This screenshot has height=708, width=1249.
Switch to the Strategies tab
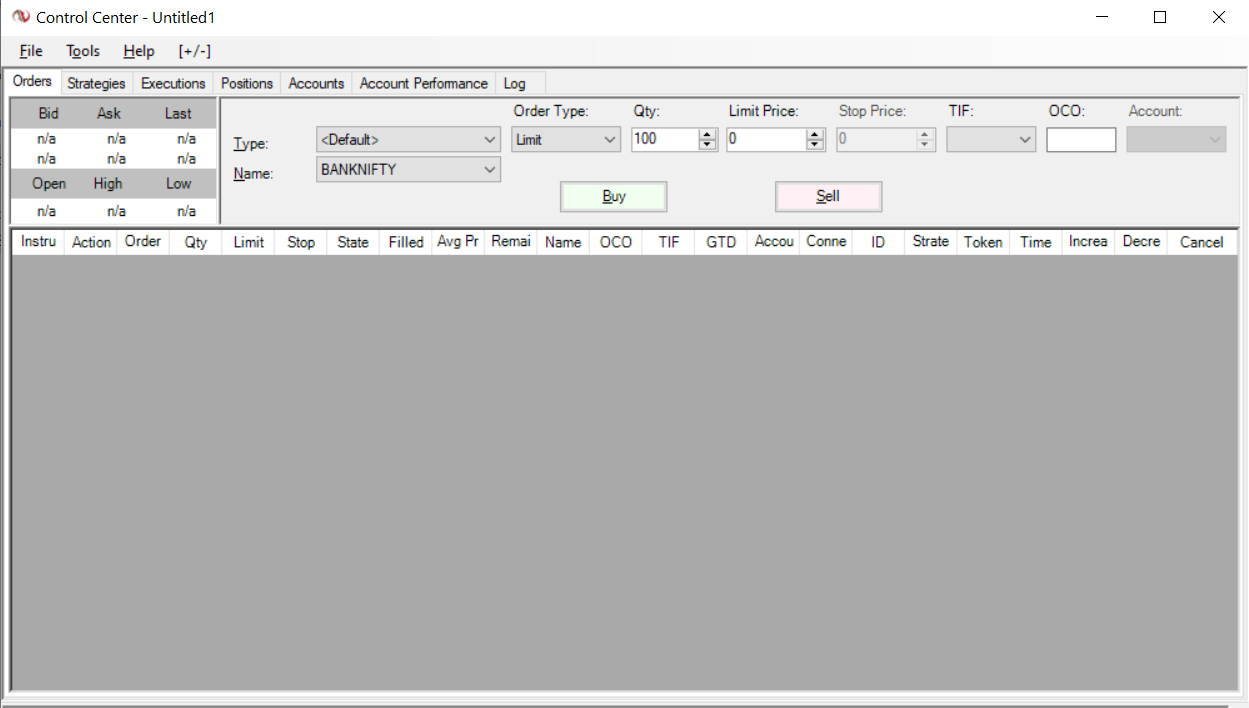[x=97, y=84]
